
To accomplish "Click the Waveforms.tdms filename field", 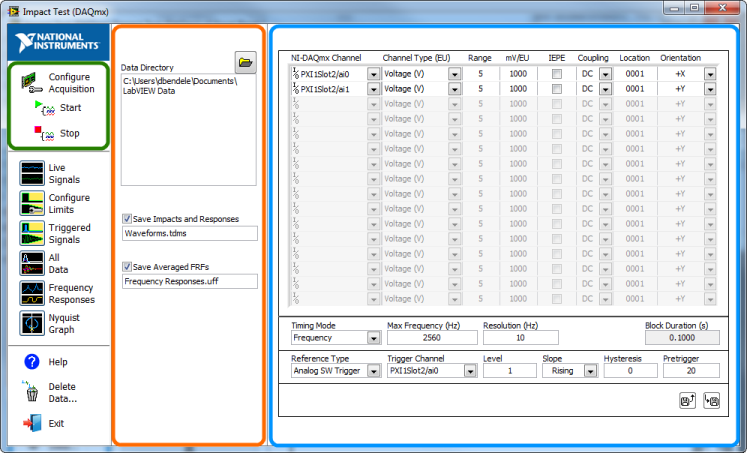I will (x=190, y=233).
